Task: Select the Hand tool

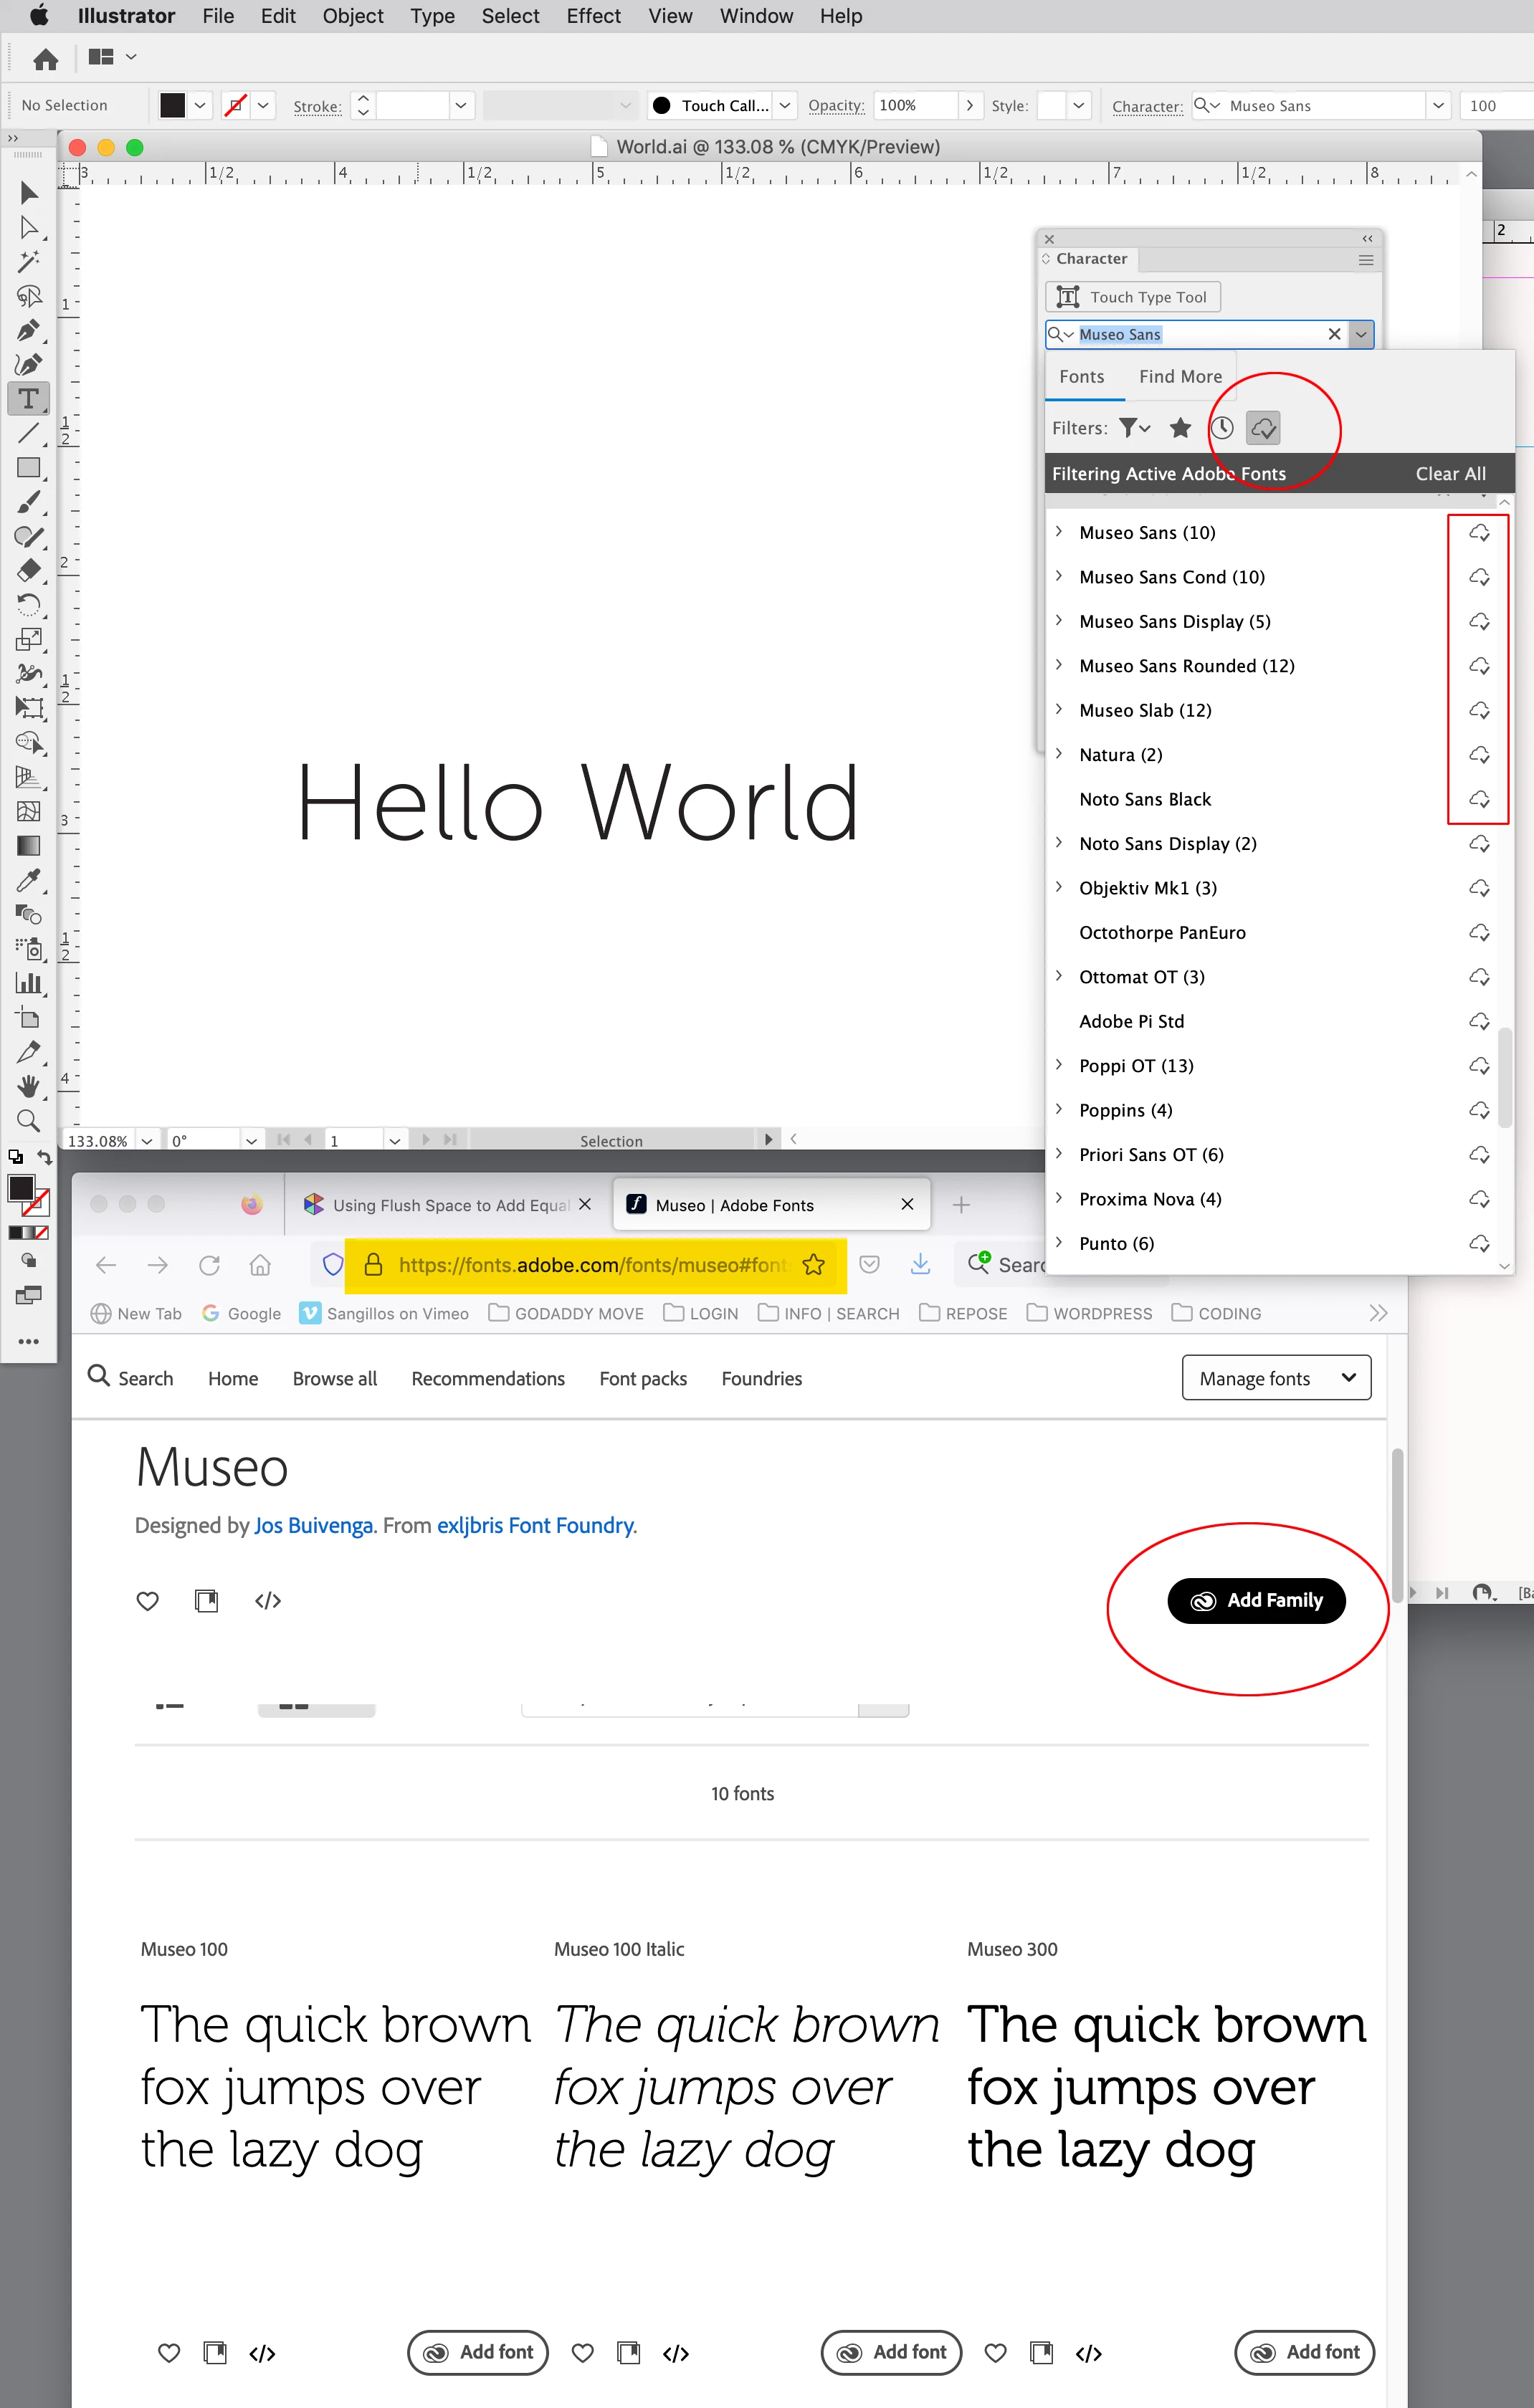Action: (28, 1086)
